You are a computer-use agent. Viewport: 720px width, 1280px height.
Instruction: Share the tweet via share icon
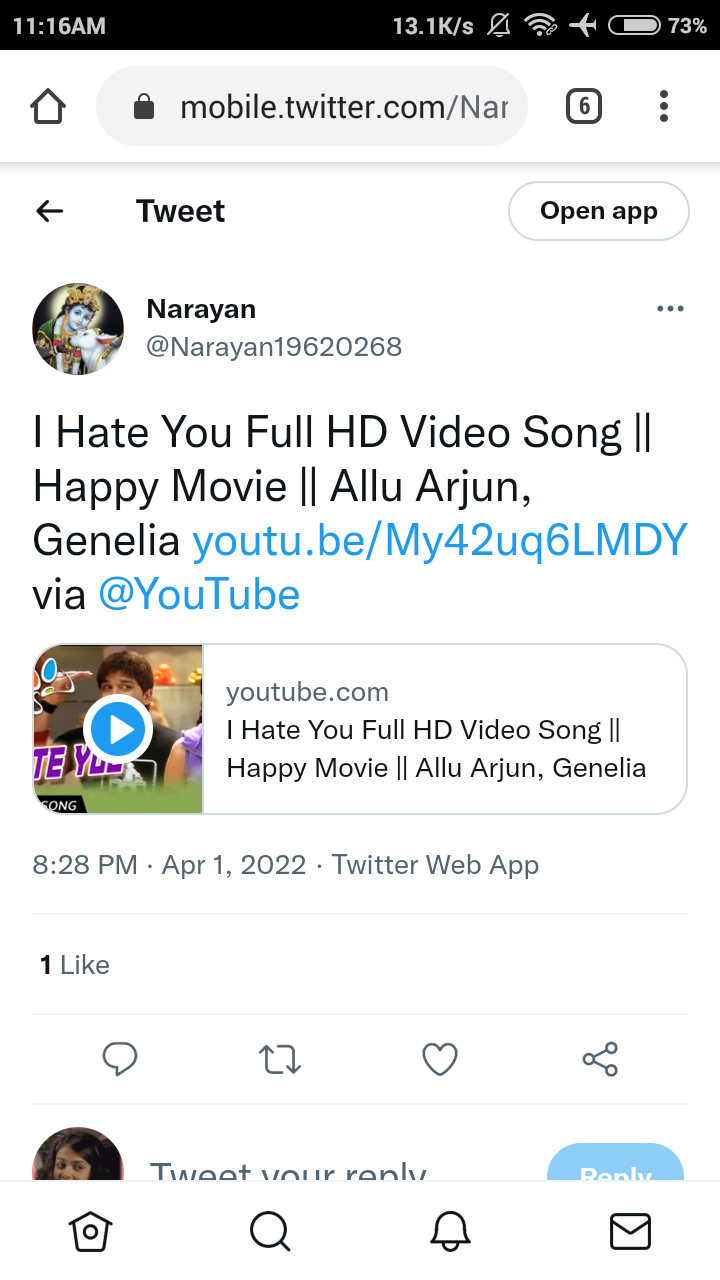pos(600,1059)
